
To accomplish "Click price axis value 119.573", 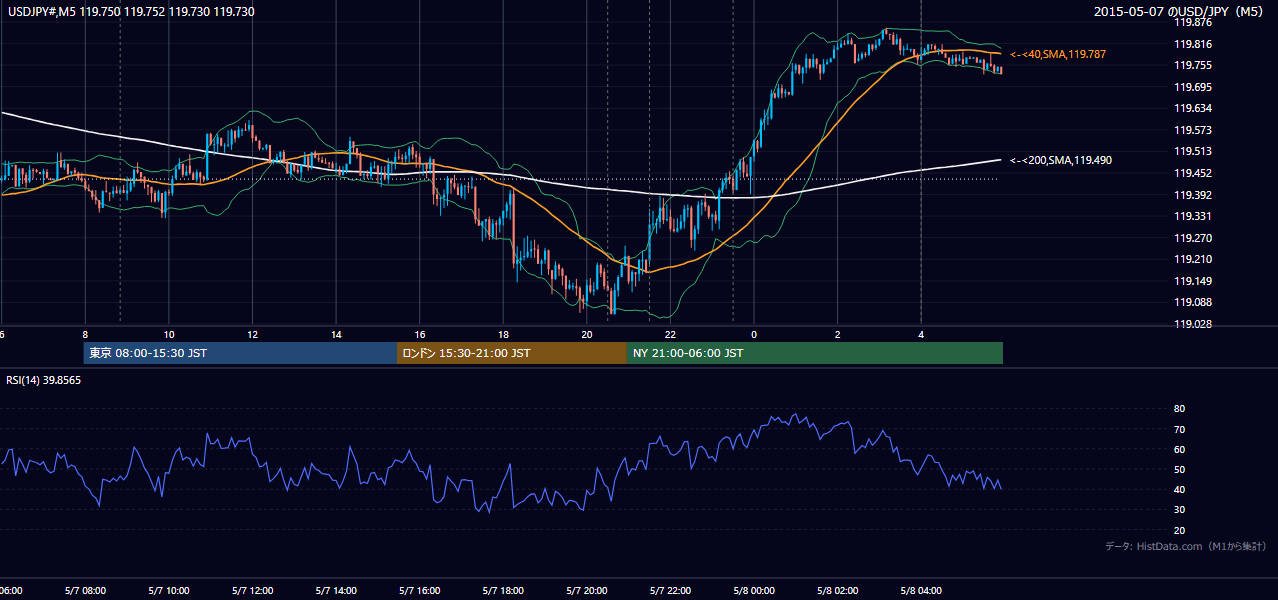I will pos(1193,130).
